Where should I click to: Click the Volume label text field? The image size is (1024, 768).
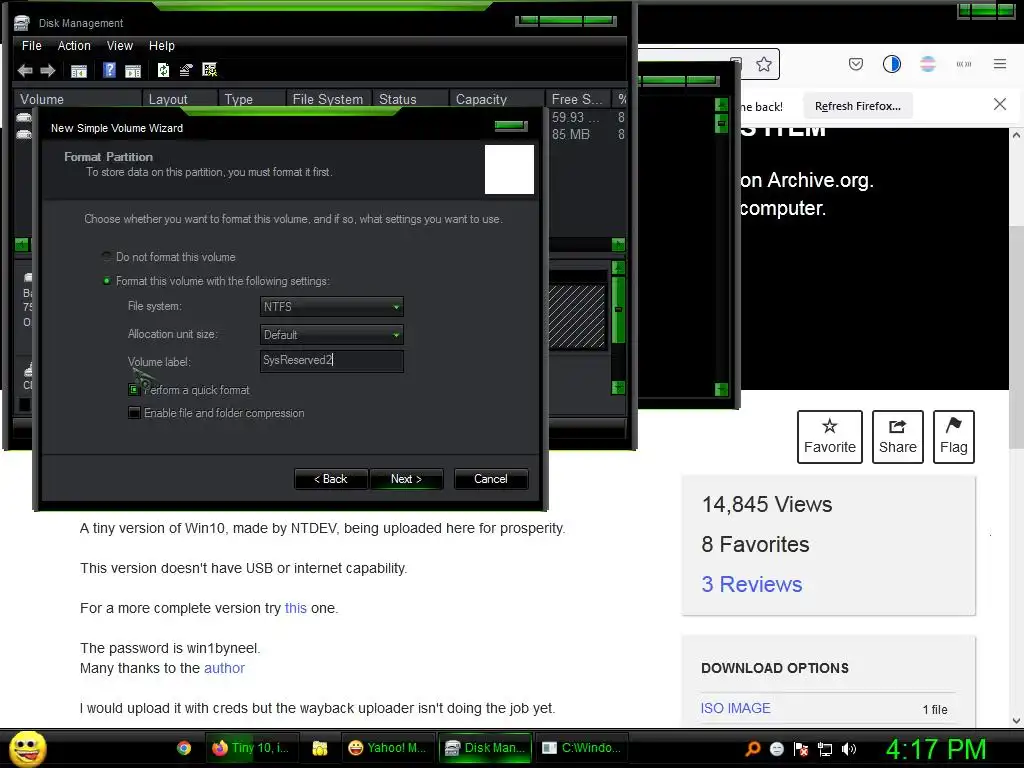click(332, 360)
